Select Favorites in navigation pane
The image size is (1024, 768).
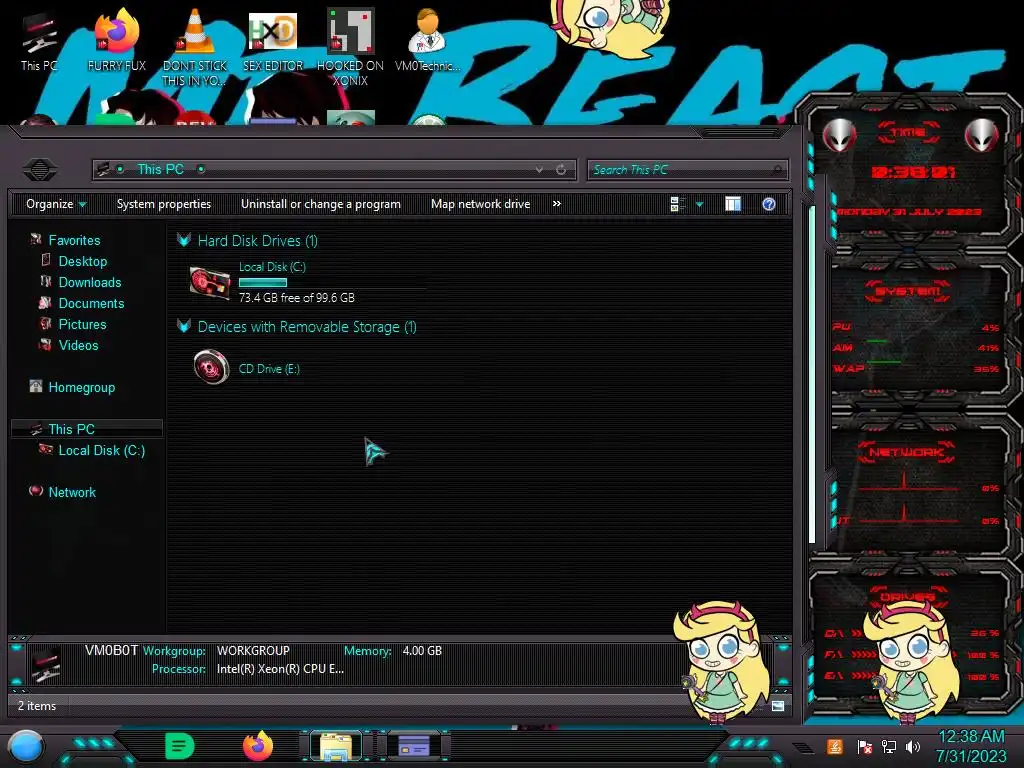[74, 240]
